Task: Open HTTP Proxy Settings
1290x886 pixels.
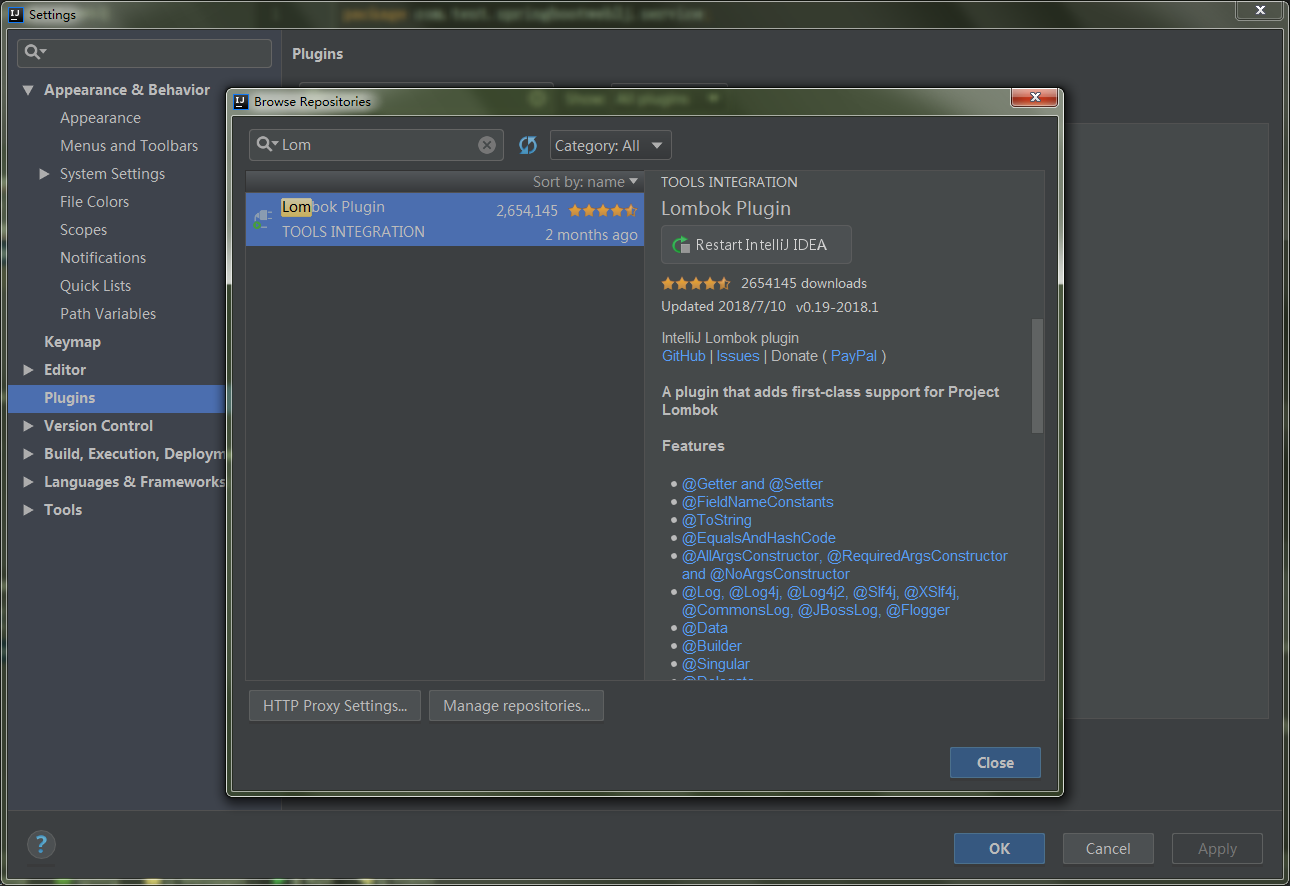Action: [x=335, y=706]
